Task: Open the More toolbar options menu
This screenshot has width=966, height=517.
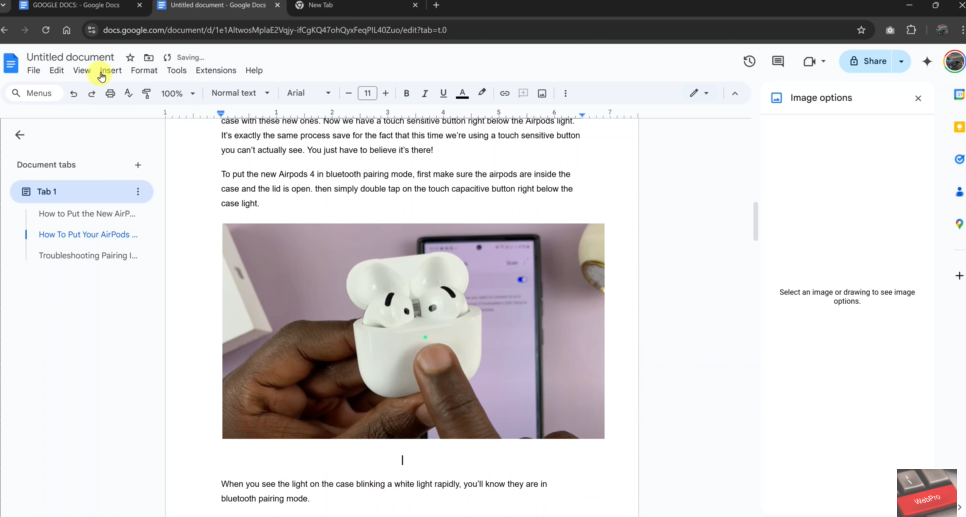Action: [566, 94]
